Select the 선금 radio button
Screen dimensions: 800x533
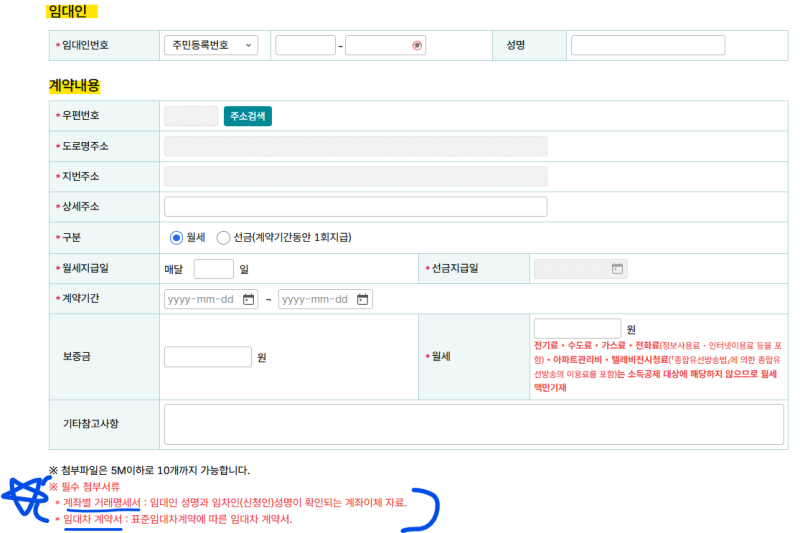pos(223,238)
